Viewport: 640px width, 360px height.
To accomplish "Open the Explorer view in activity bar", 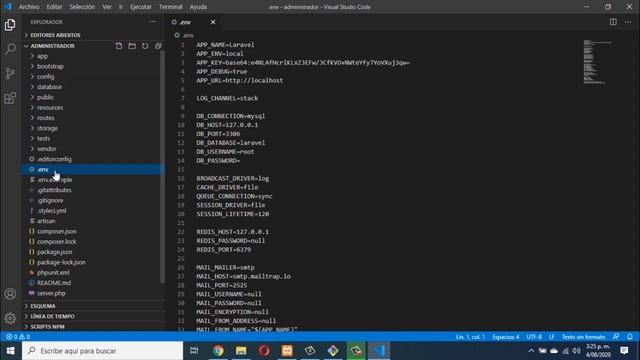I will pyautogui.click(x=10, y=25).
